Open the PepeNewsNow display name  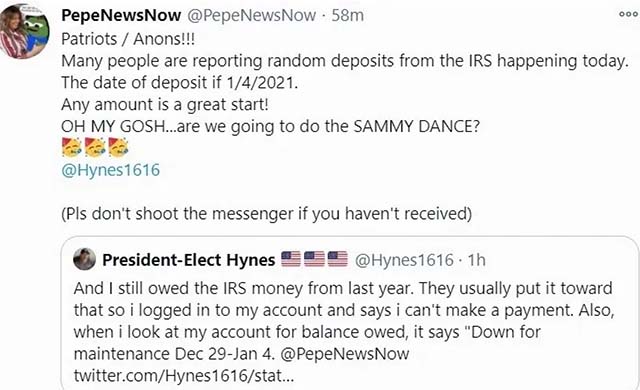tap(121, 16)
